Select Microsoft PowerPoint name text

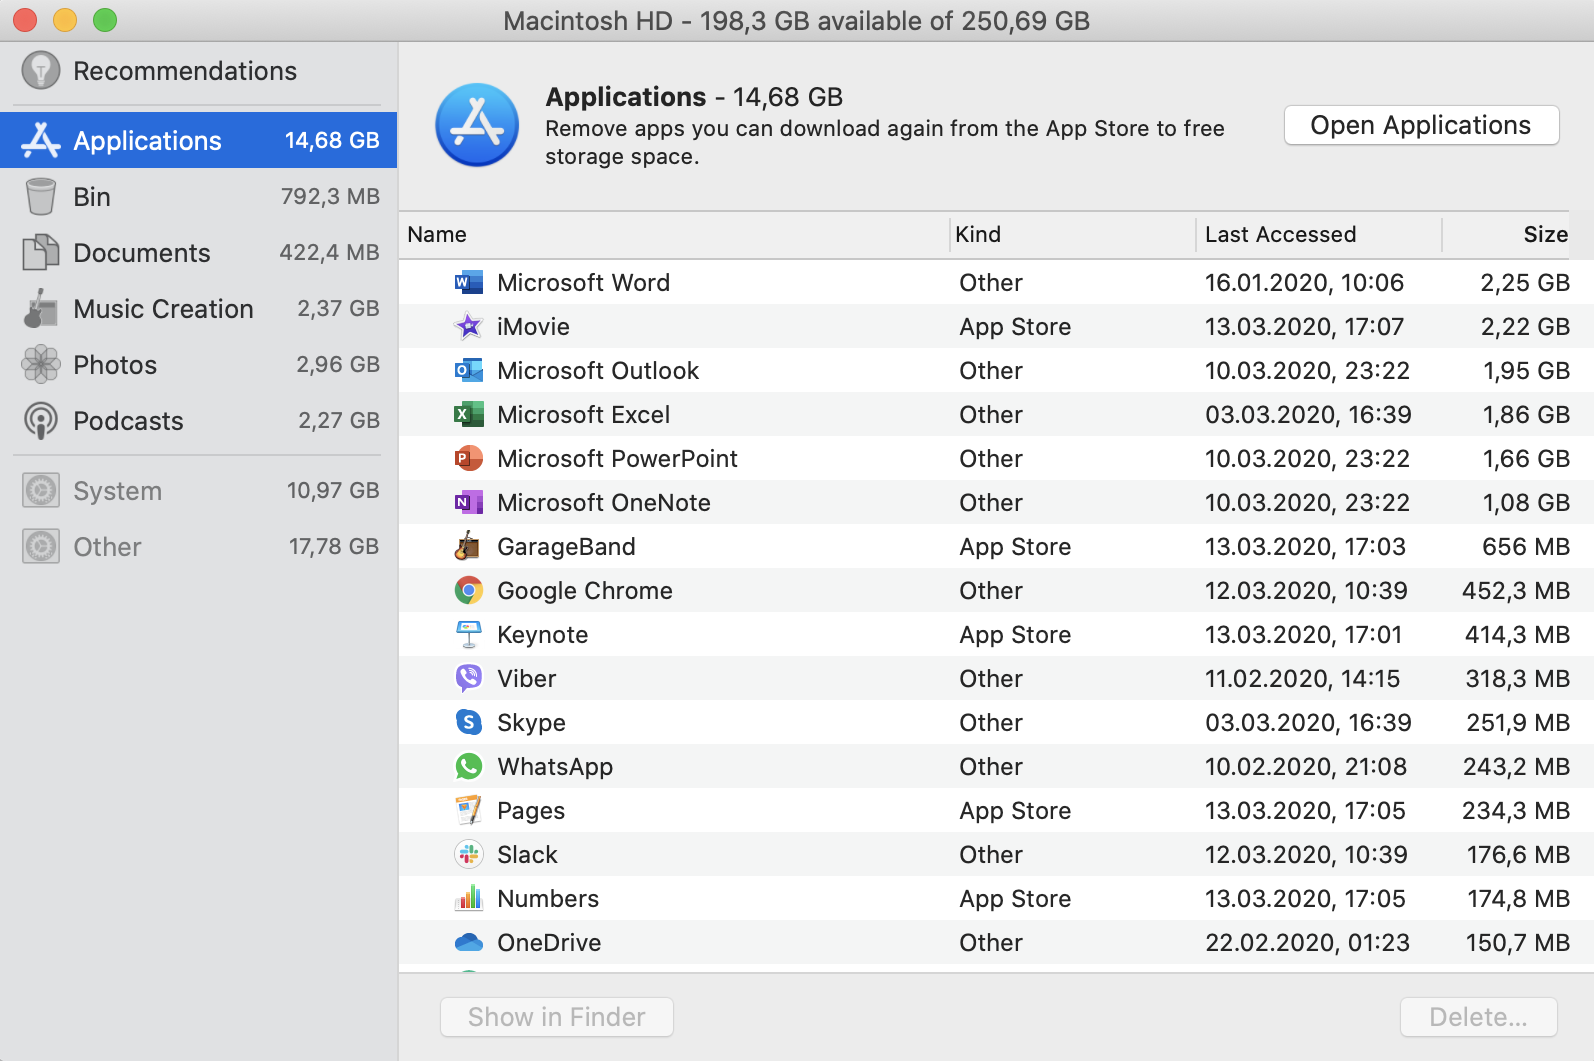(x=617, y=458)
